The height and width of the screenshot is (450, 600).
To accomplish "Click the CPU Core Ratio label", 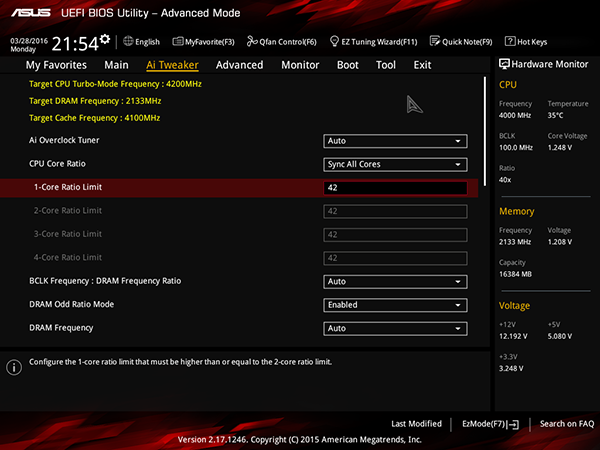I will [57, 164].
